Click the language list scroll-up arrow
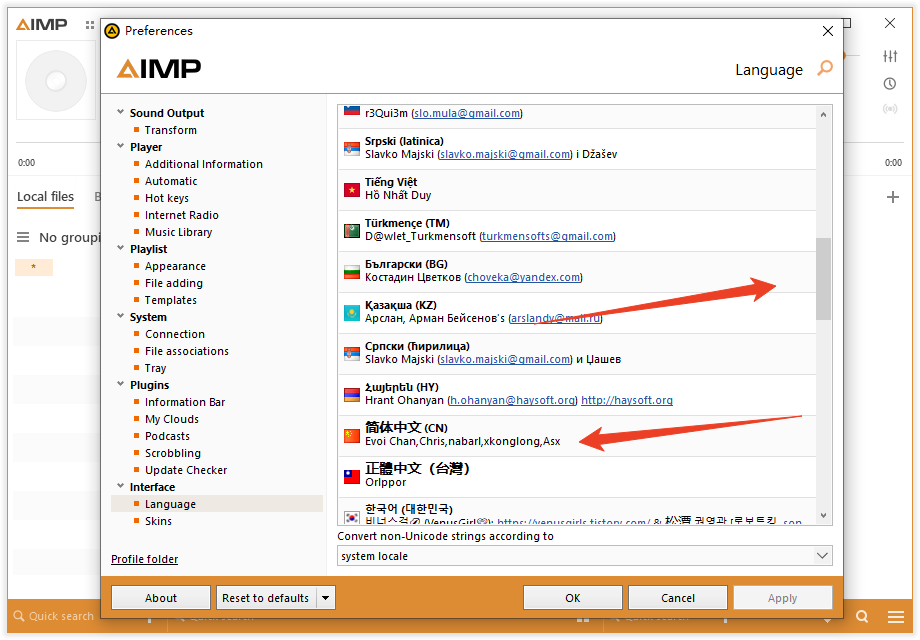 click(823, 114)
